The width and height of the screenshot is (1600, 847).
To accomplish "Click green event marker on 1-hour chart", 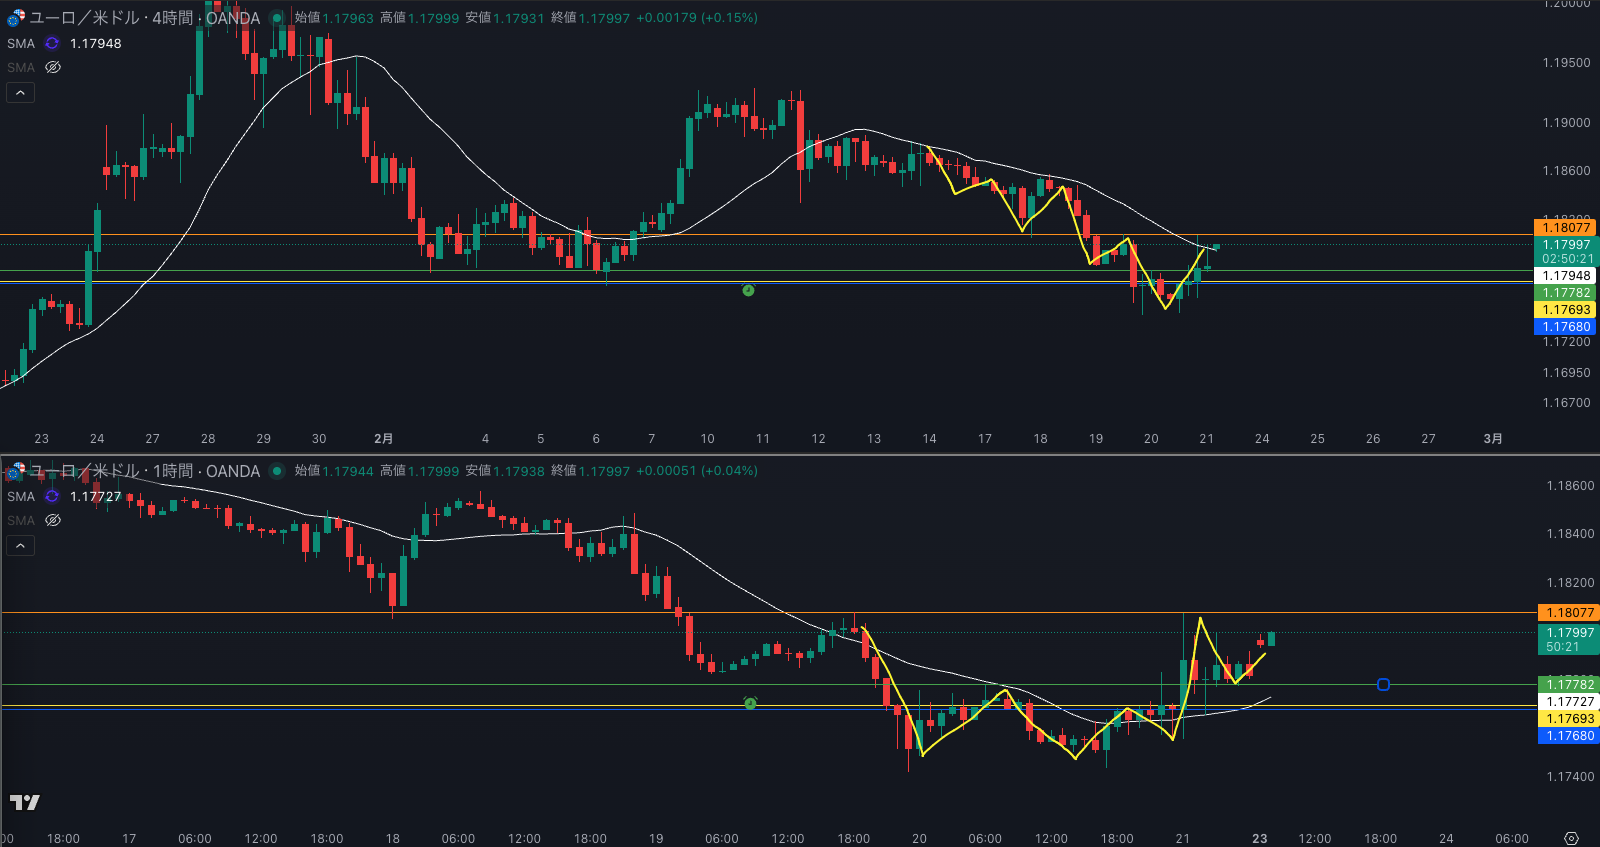I will pos(750,703).
